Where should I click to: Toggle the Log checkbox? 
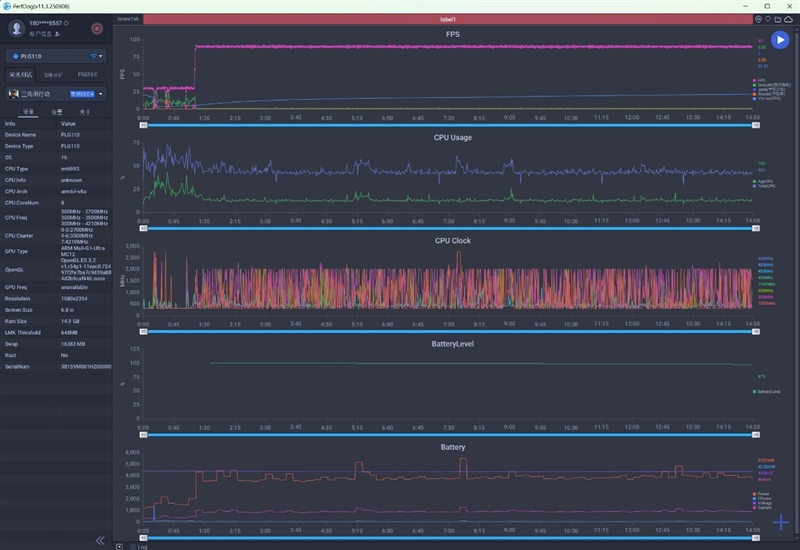133,546
